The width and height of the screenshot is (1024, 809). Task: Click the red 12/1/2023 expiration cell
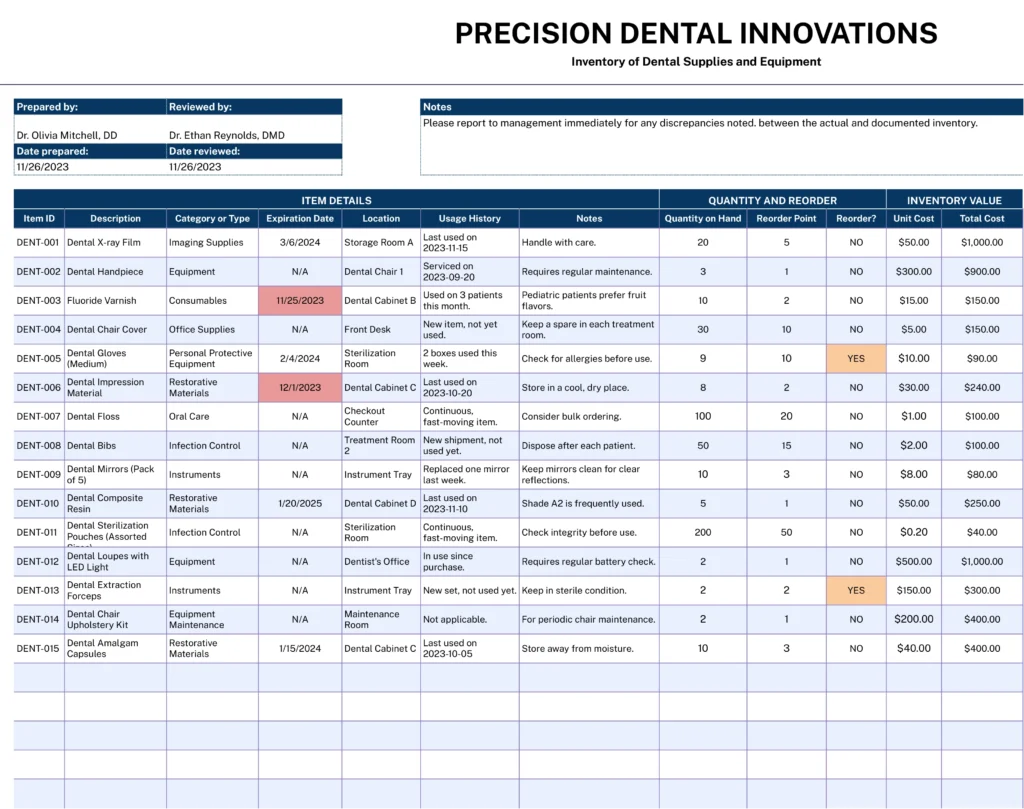[x=300, y=387]
